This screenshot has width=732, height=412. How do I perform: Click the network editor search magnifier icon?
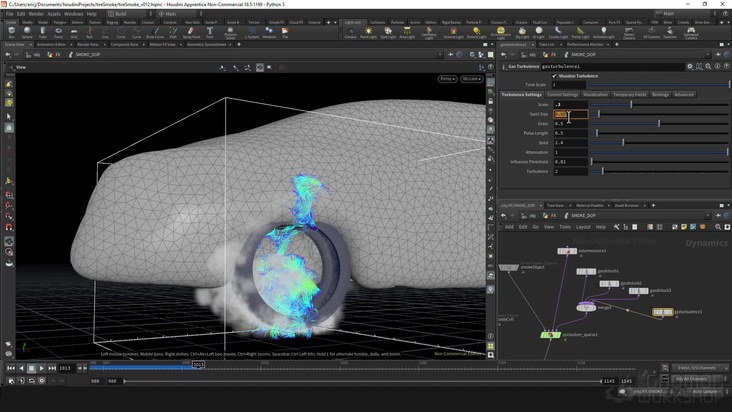click(718, 227)
